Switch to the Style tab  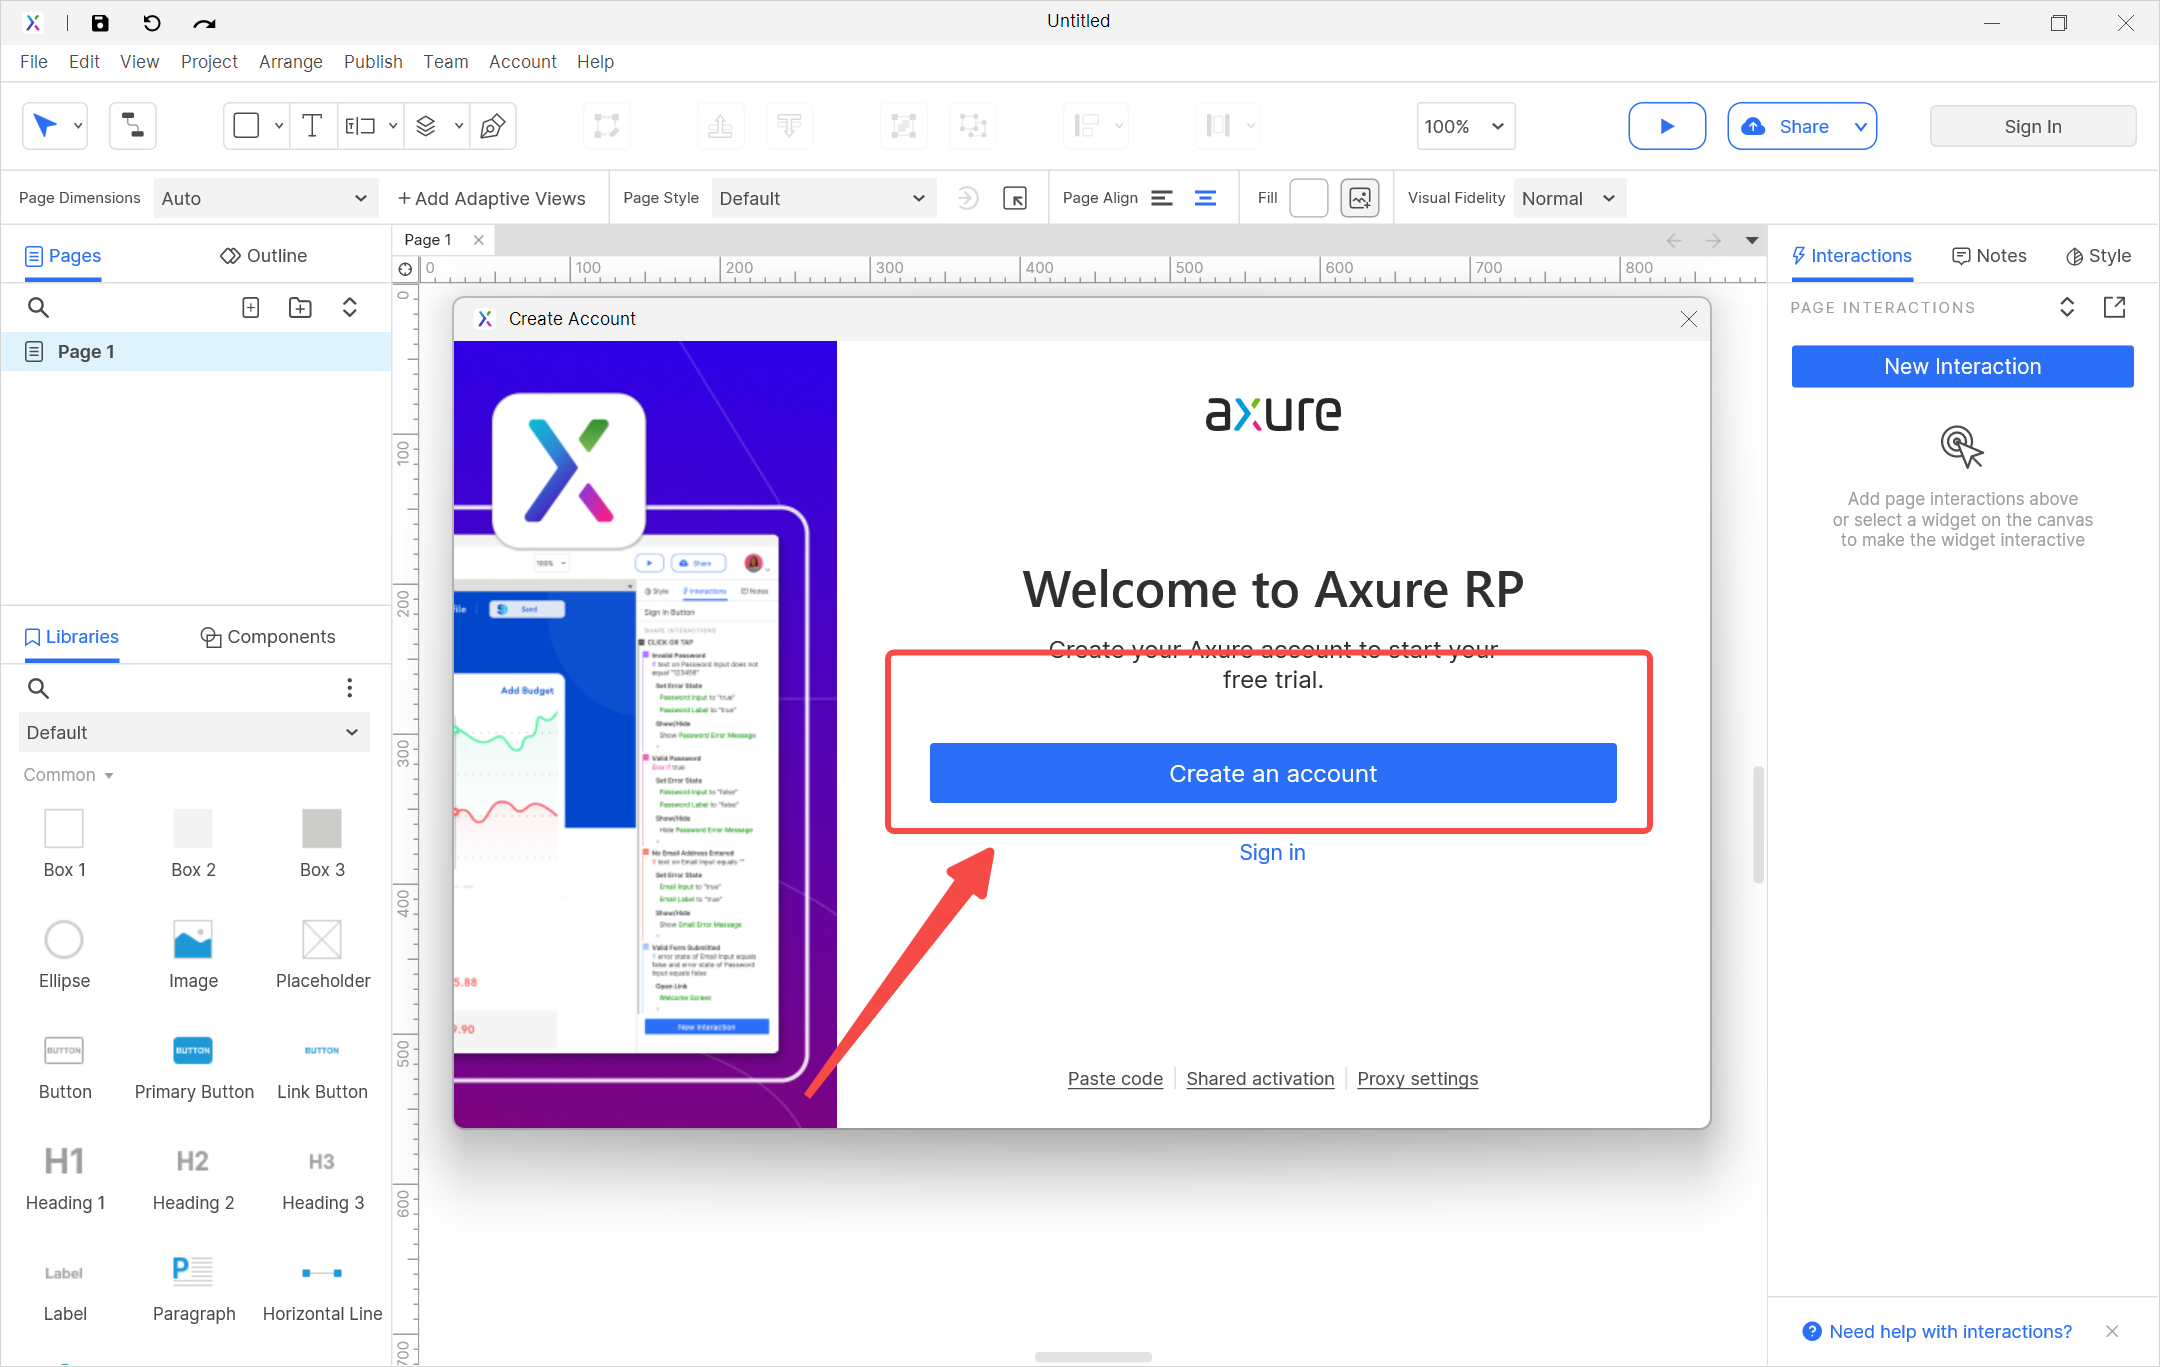coord(2098,256)
